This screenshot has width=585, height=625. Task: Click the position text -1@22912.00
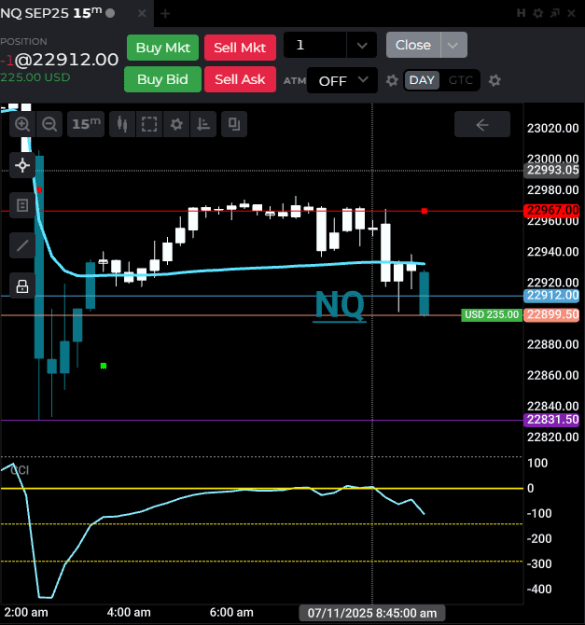(60, 60)
